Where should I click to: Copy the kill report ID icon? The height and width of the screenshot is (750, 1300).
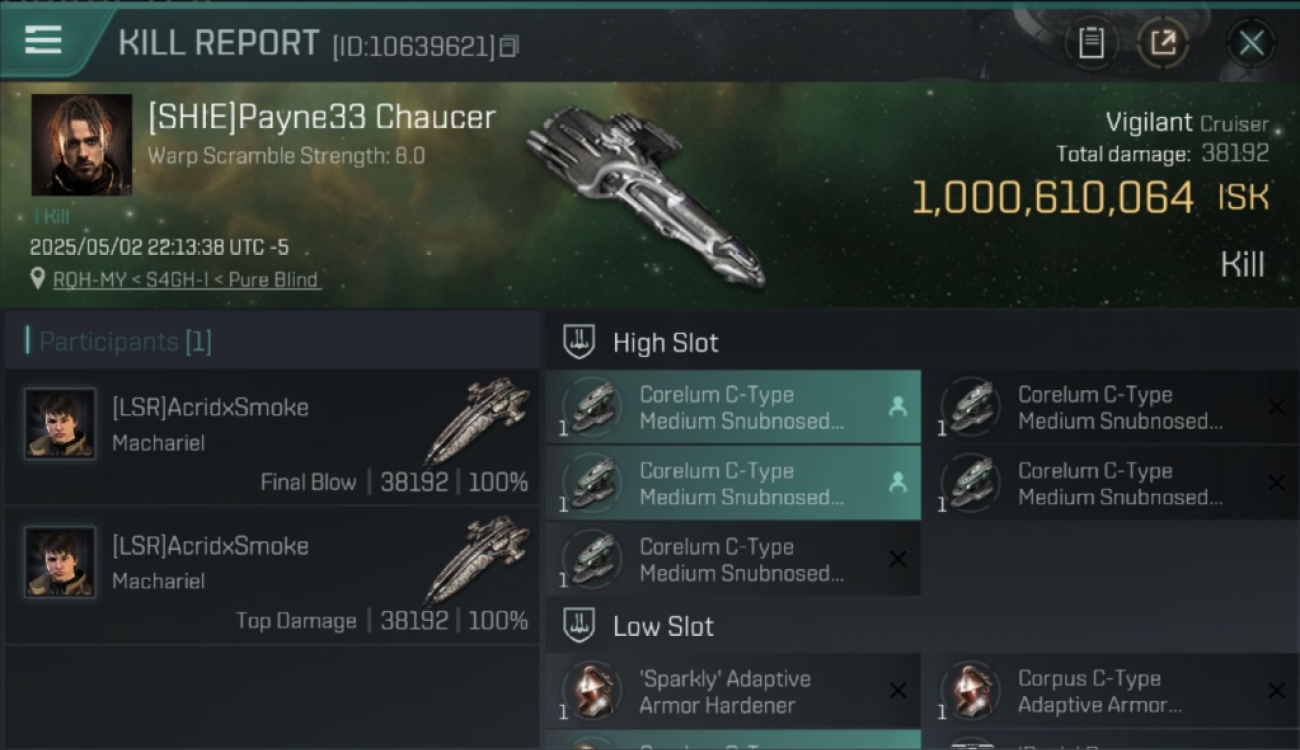pyautogui.click(x=510, y=46)
